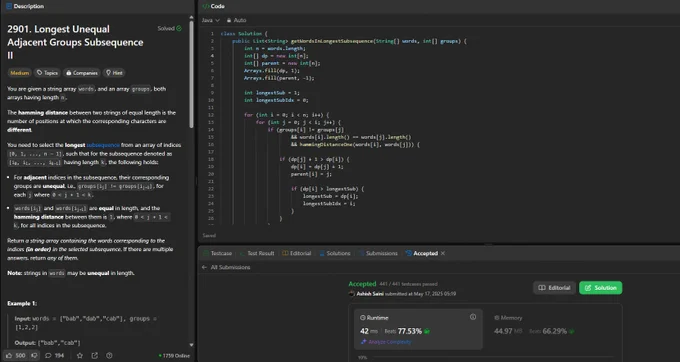
Task: Click the description panel scrollbar thumb
Action: (x=191, y=74)
